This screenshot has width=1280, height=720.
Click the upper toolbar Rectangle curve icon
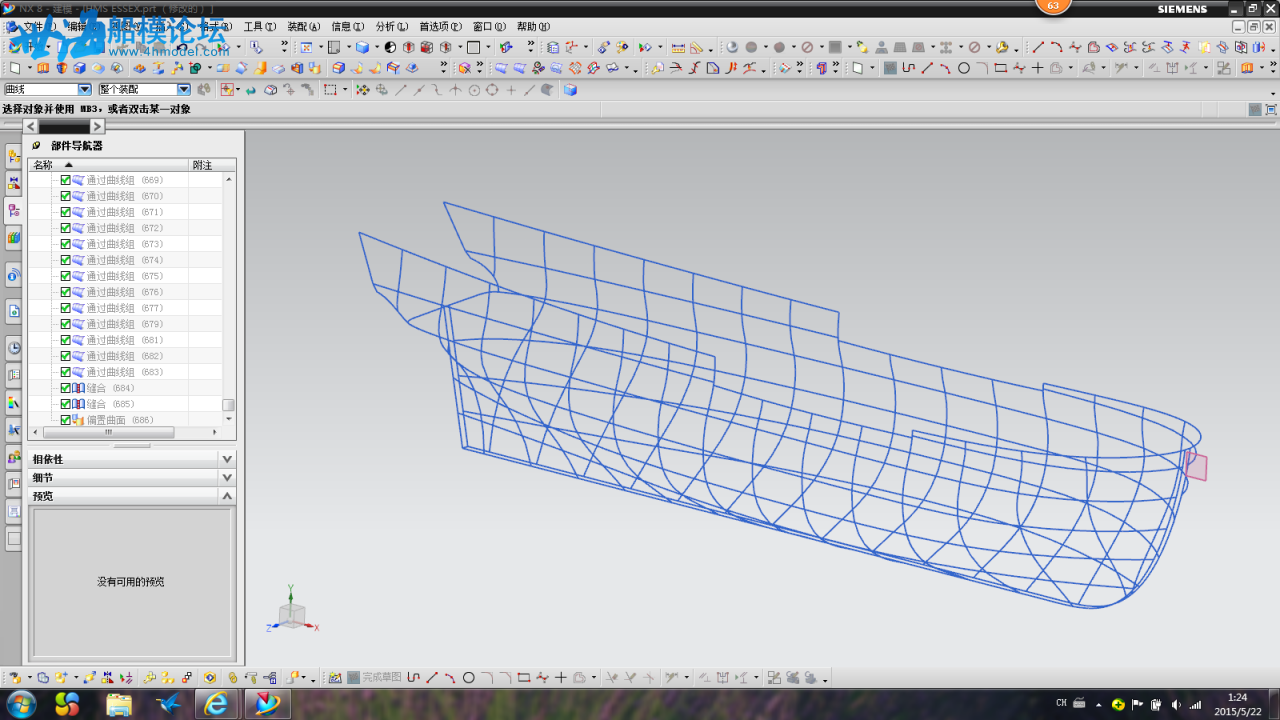pos(1000,68)
